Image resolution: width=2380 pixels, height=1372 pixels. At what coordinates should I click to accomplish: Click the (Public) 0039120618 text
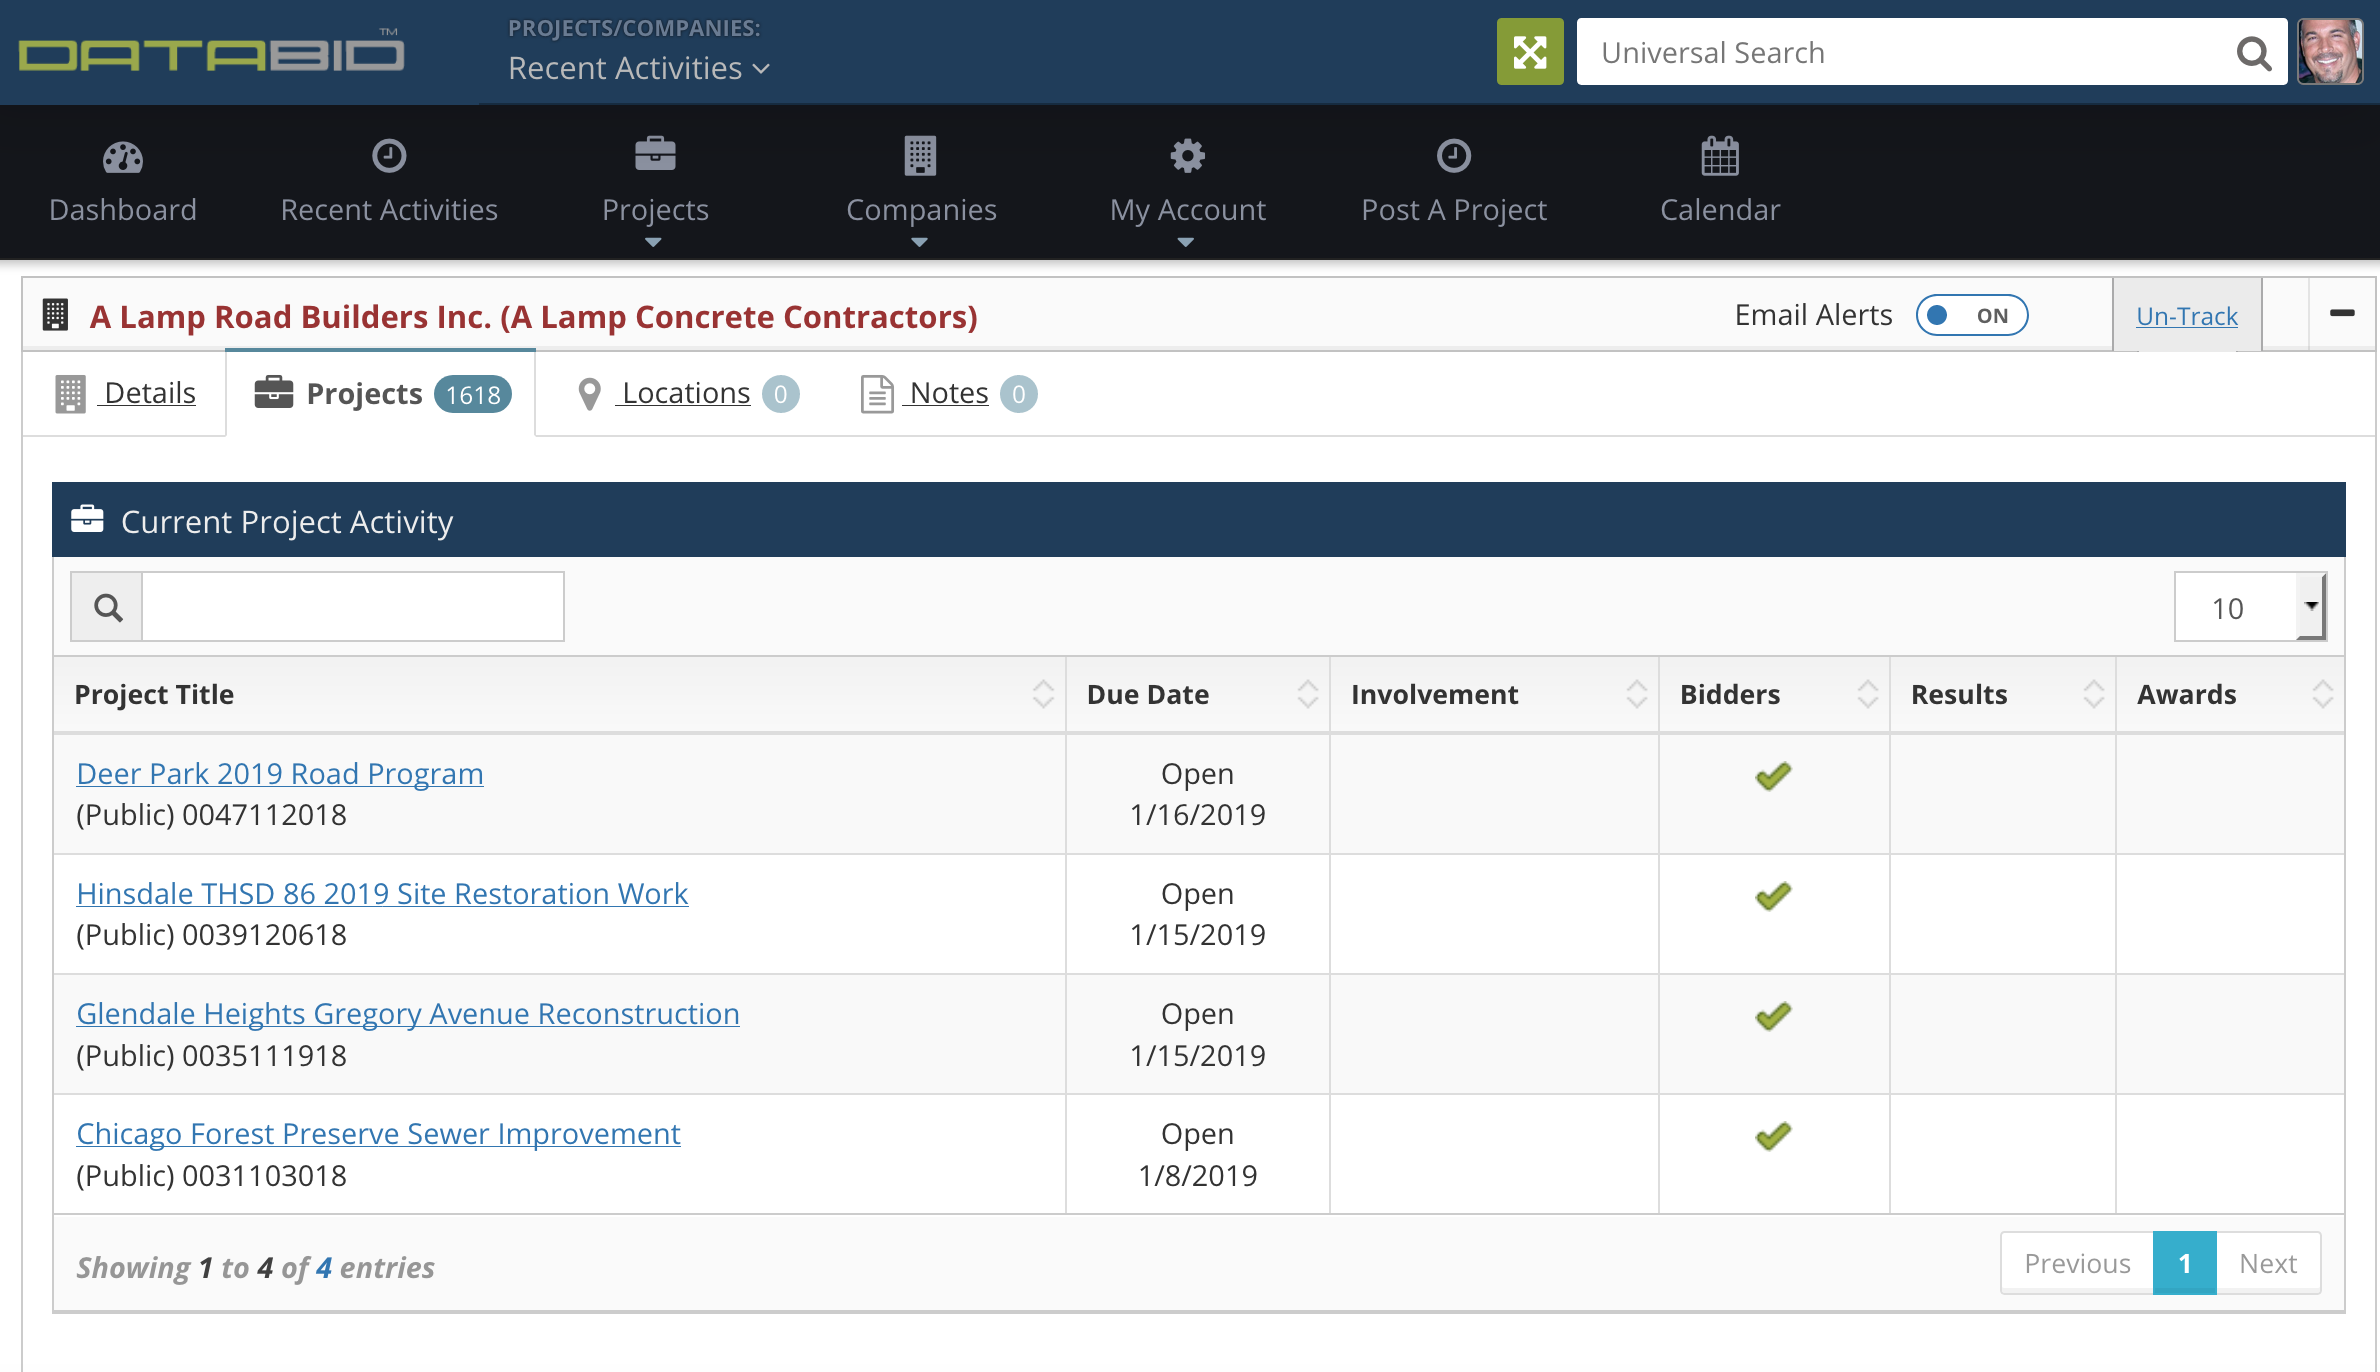coord(211,935)
